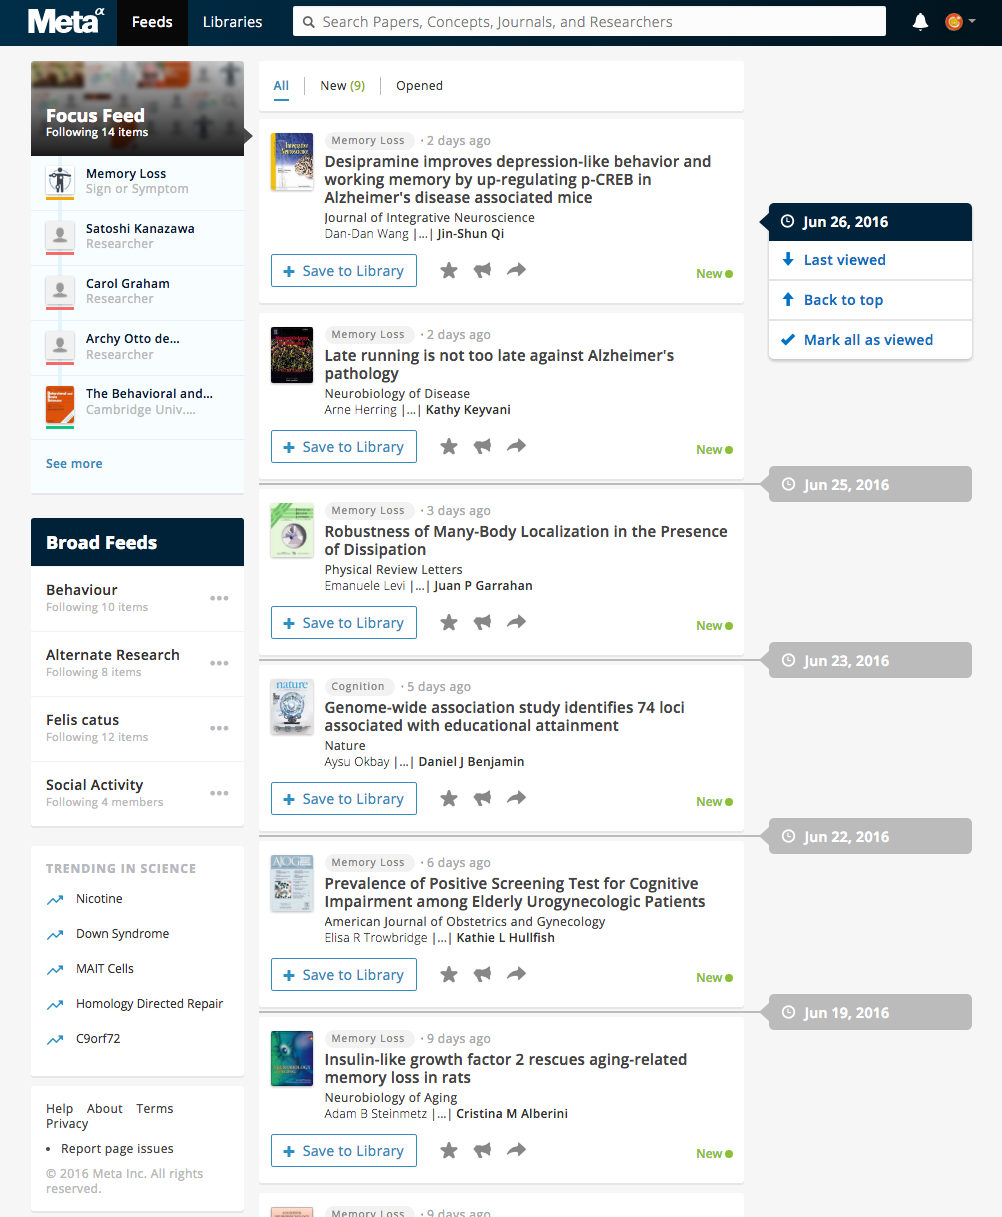Star the Desipramine depression-like behavior paper
The width and height of the screenshot is (1002, 1217).
[x=449, y=270]
